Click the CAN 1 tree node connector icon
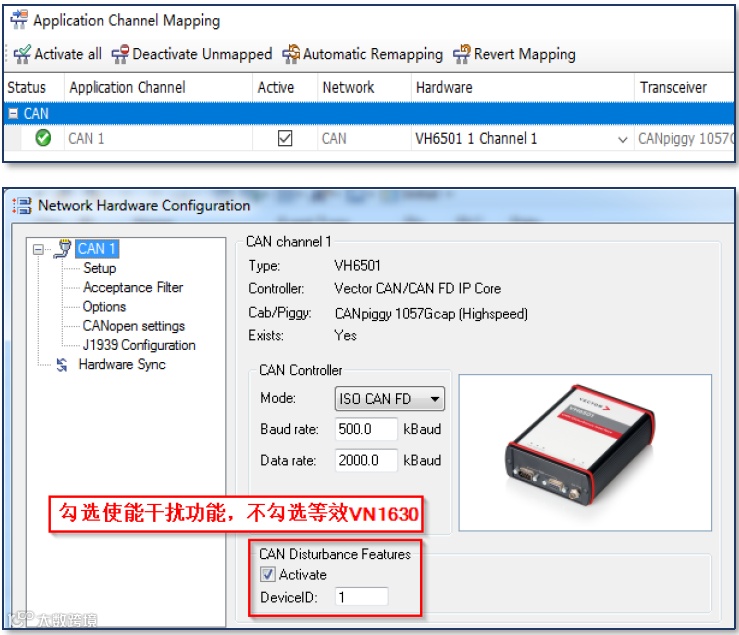 pos(62,249)
